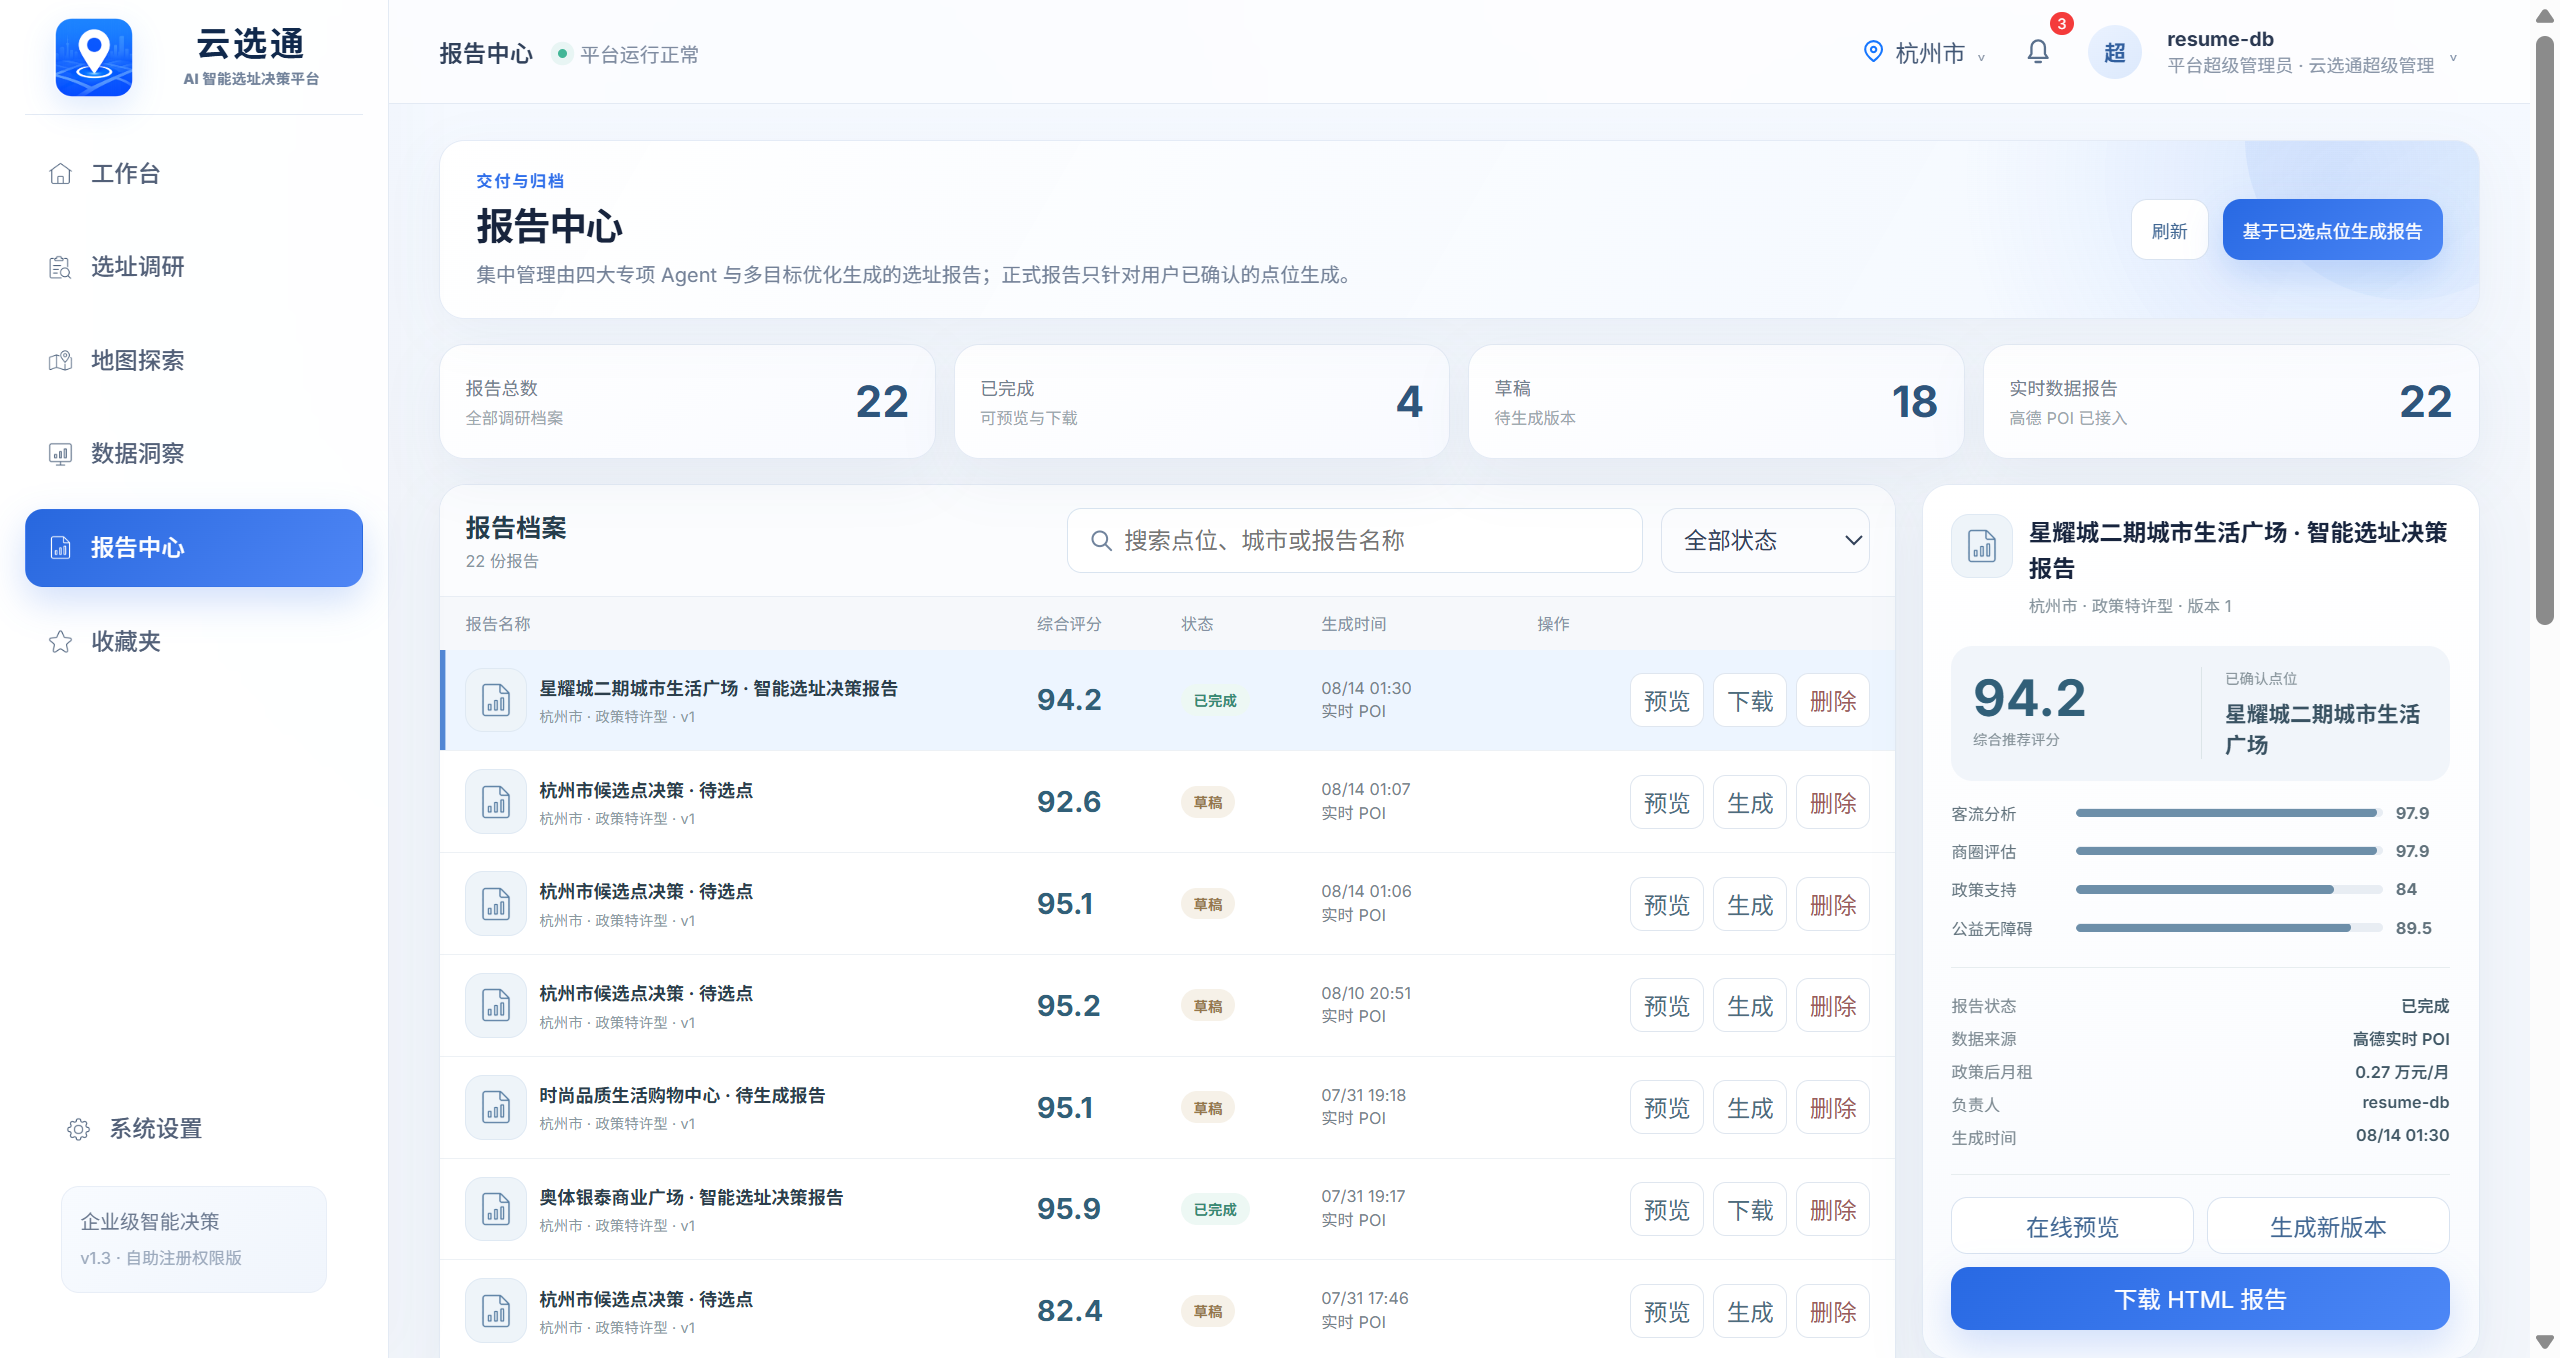Image resolution: width=2560 pixels, height=1358 pixels.
Task: Click the 数据洞察 chart icon
Action: pos(60,454)
